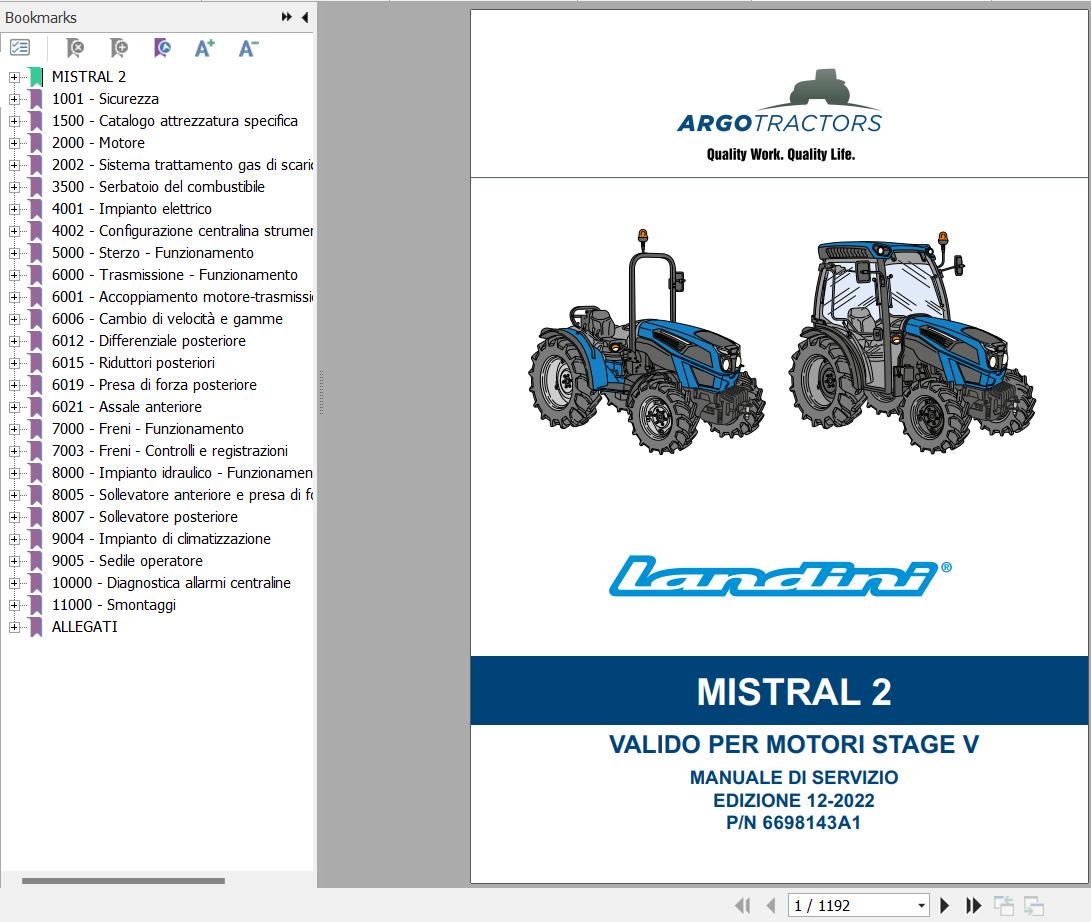Select the highlight current bookmark icon
Image resolution: width=1091 pixels, height=922 pixels.
click(x=162, y=46)
